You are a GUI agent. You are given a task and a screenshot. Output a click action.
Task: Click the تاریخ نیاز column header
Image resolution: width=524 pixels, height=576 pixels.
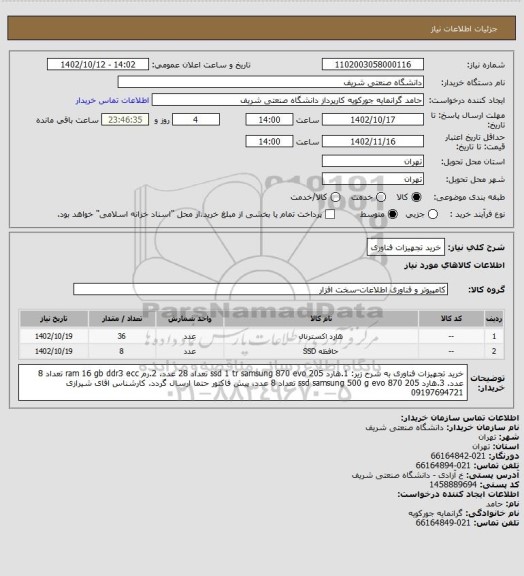point(54,318)
